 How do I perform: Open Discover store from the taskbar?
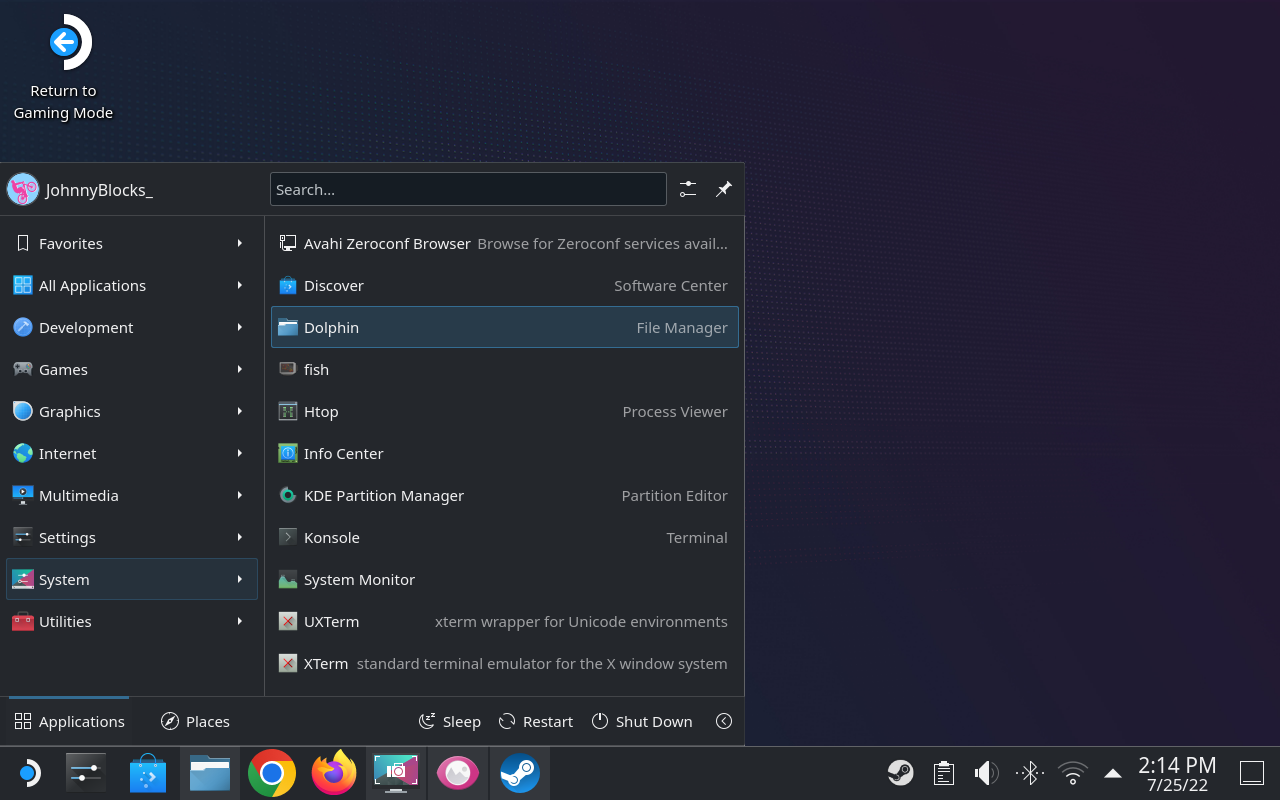(148, 773)
